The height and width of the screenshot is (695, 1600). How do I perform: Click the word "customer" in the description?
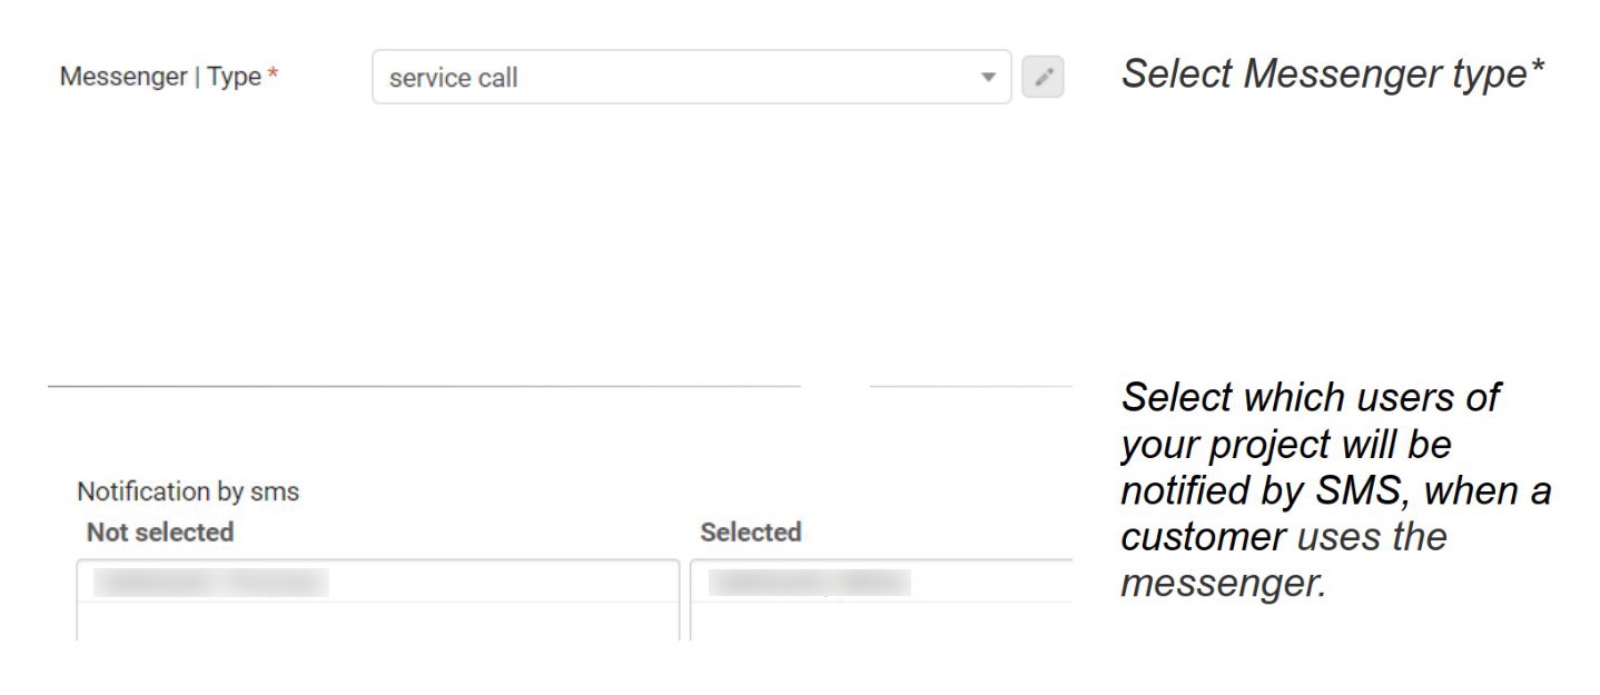1204,537
